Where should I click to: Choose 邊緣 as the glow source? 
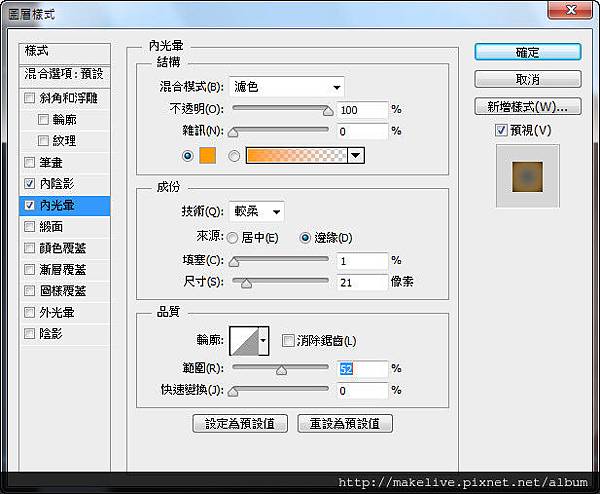305,238
